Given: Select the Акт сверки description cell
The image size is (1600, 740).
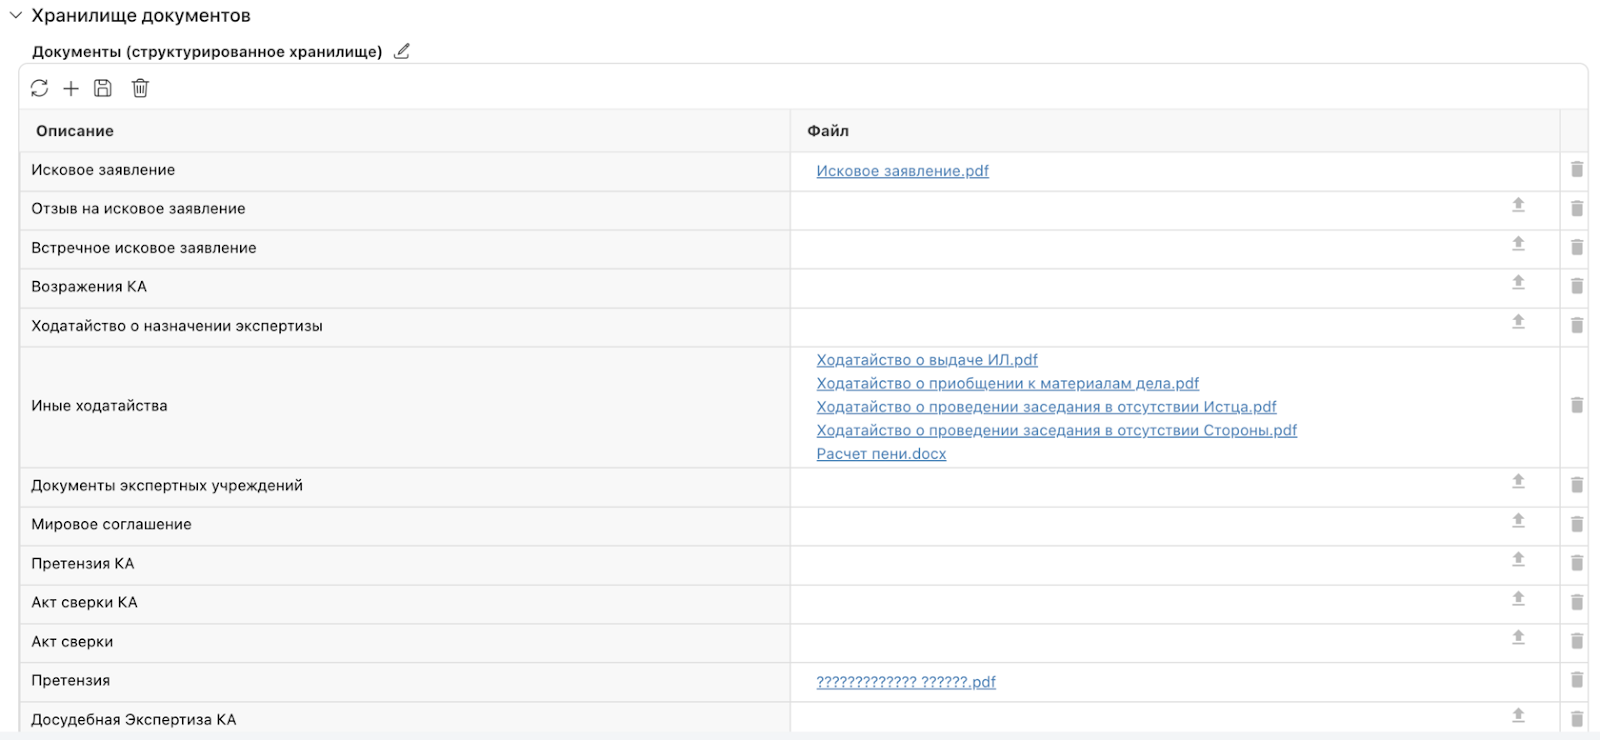Looking at the screenshot, I should [x=405, y=643].
